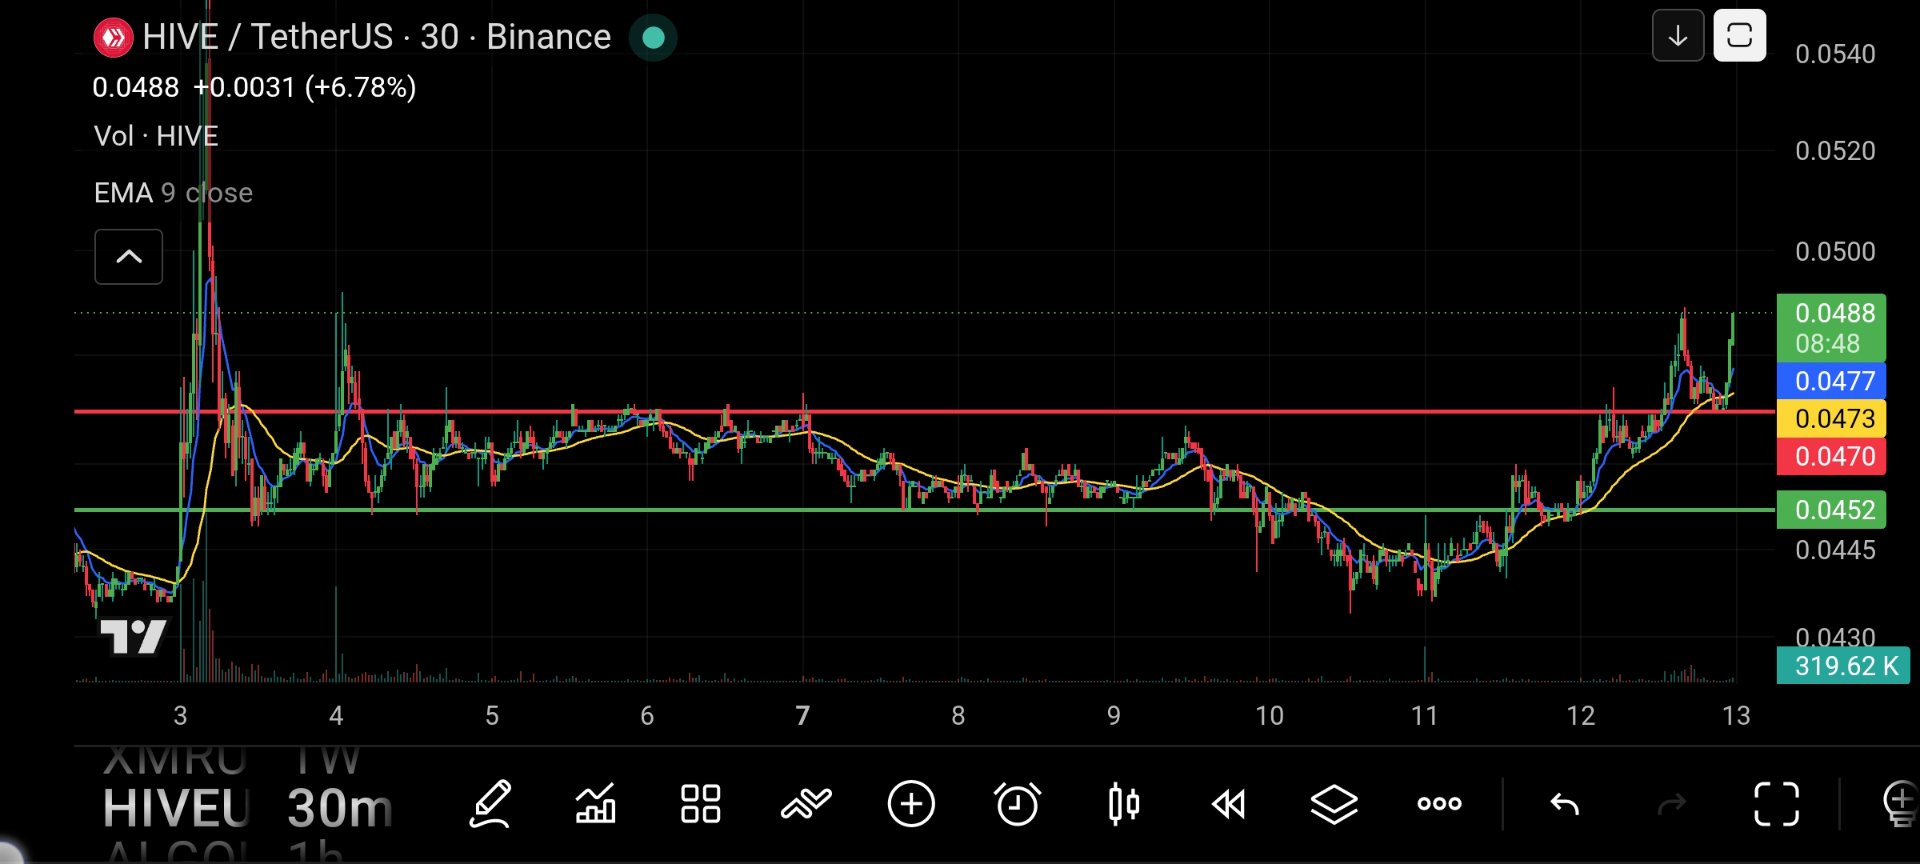The image size is (1920, 864).
Task: Open the three-circles more menu
Action: click(1439, 804)
